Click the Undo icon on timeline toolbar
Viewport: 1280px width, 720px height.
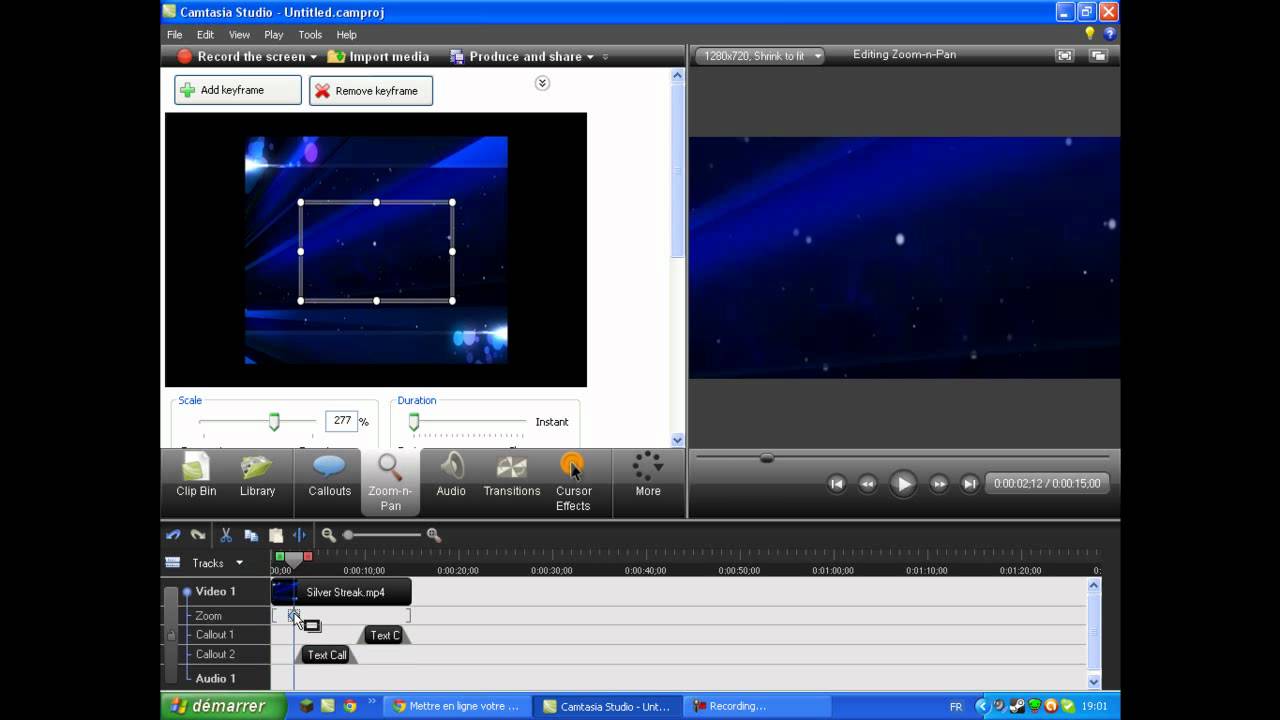[173, 535]
